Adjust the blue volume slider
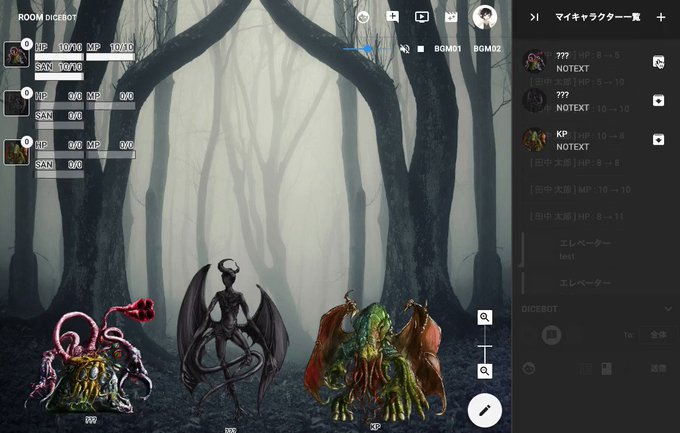This screenshot has height=433, width=680. click(x=366, y=49)
